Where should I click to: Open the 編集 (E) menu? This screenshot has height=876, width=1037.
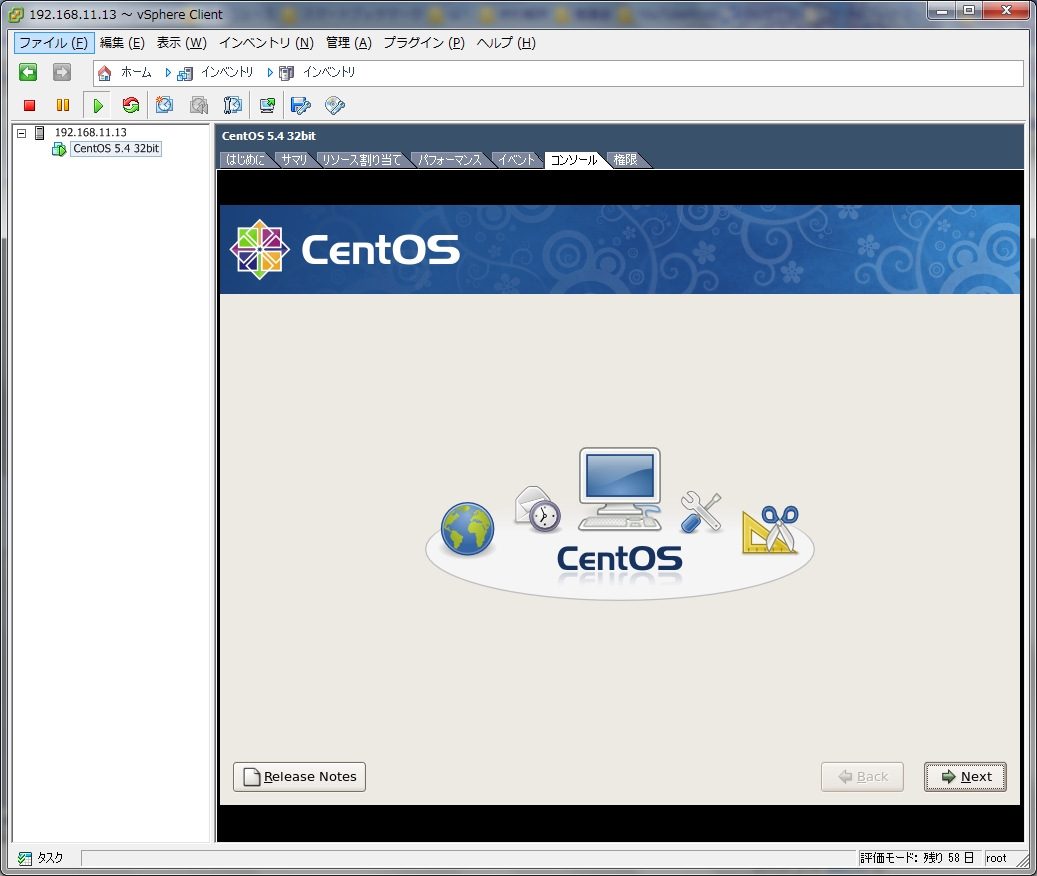click(x=122, y=43)
